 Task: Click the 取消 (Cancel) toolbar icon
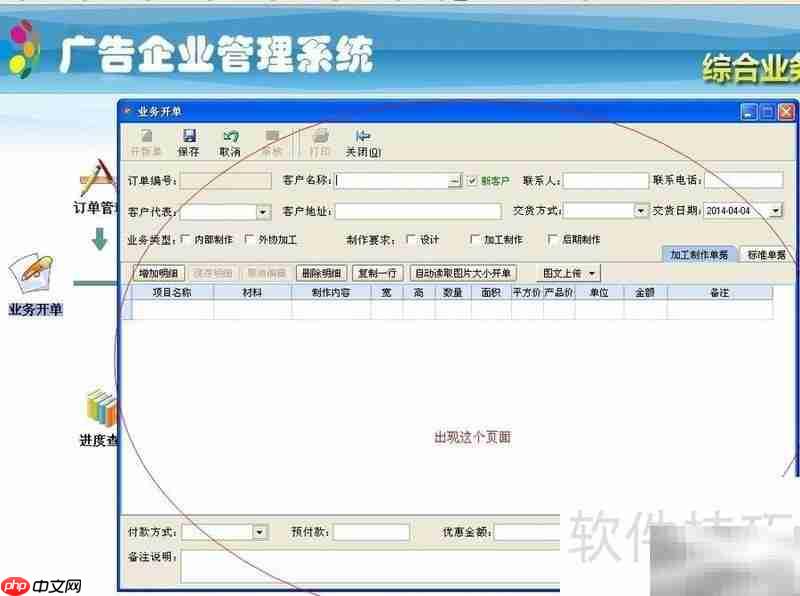pos(230,141)
